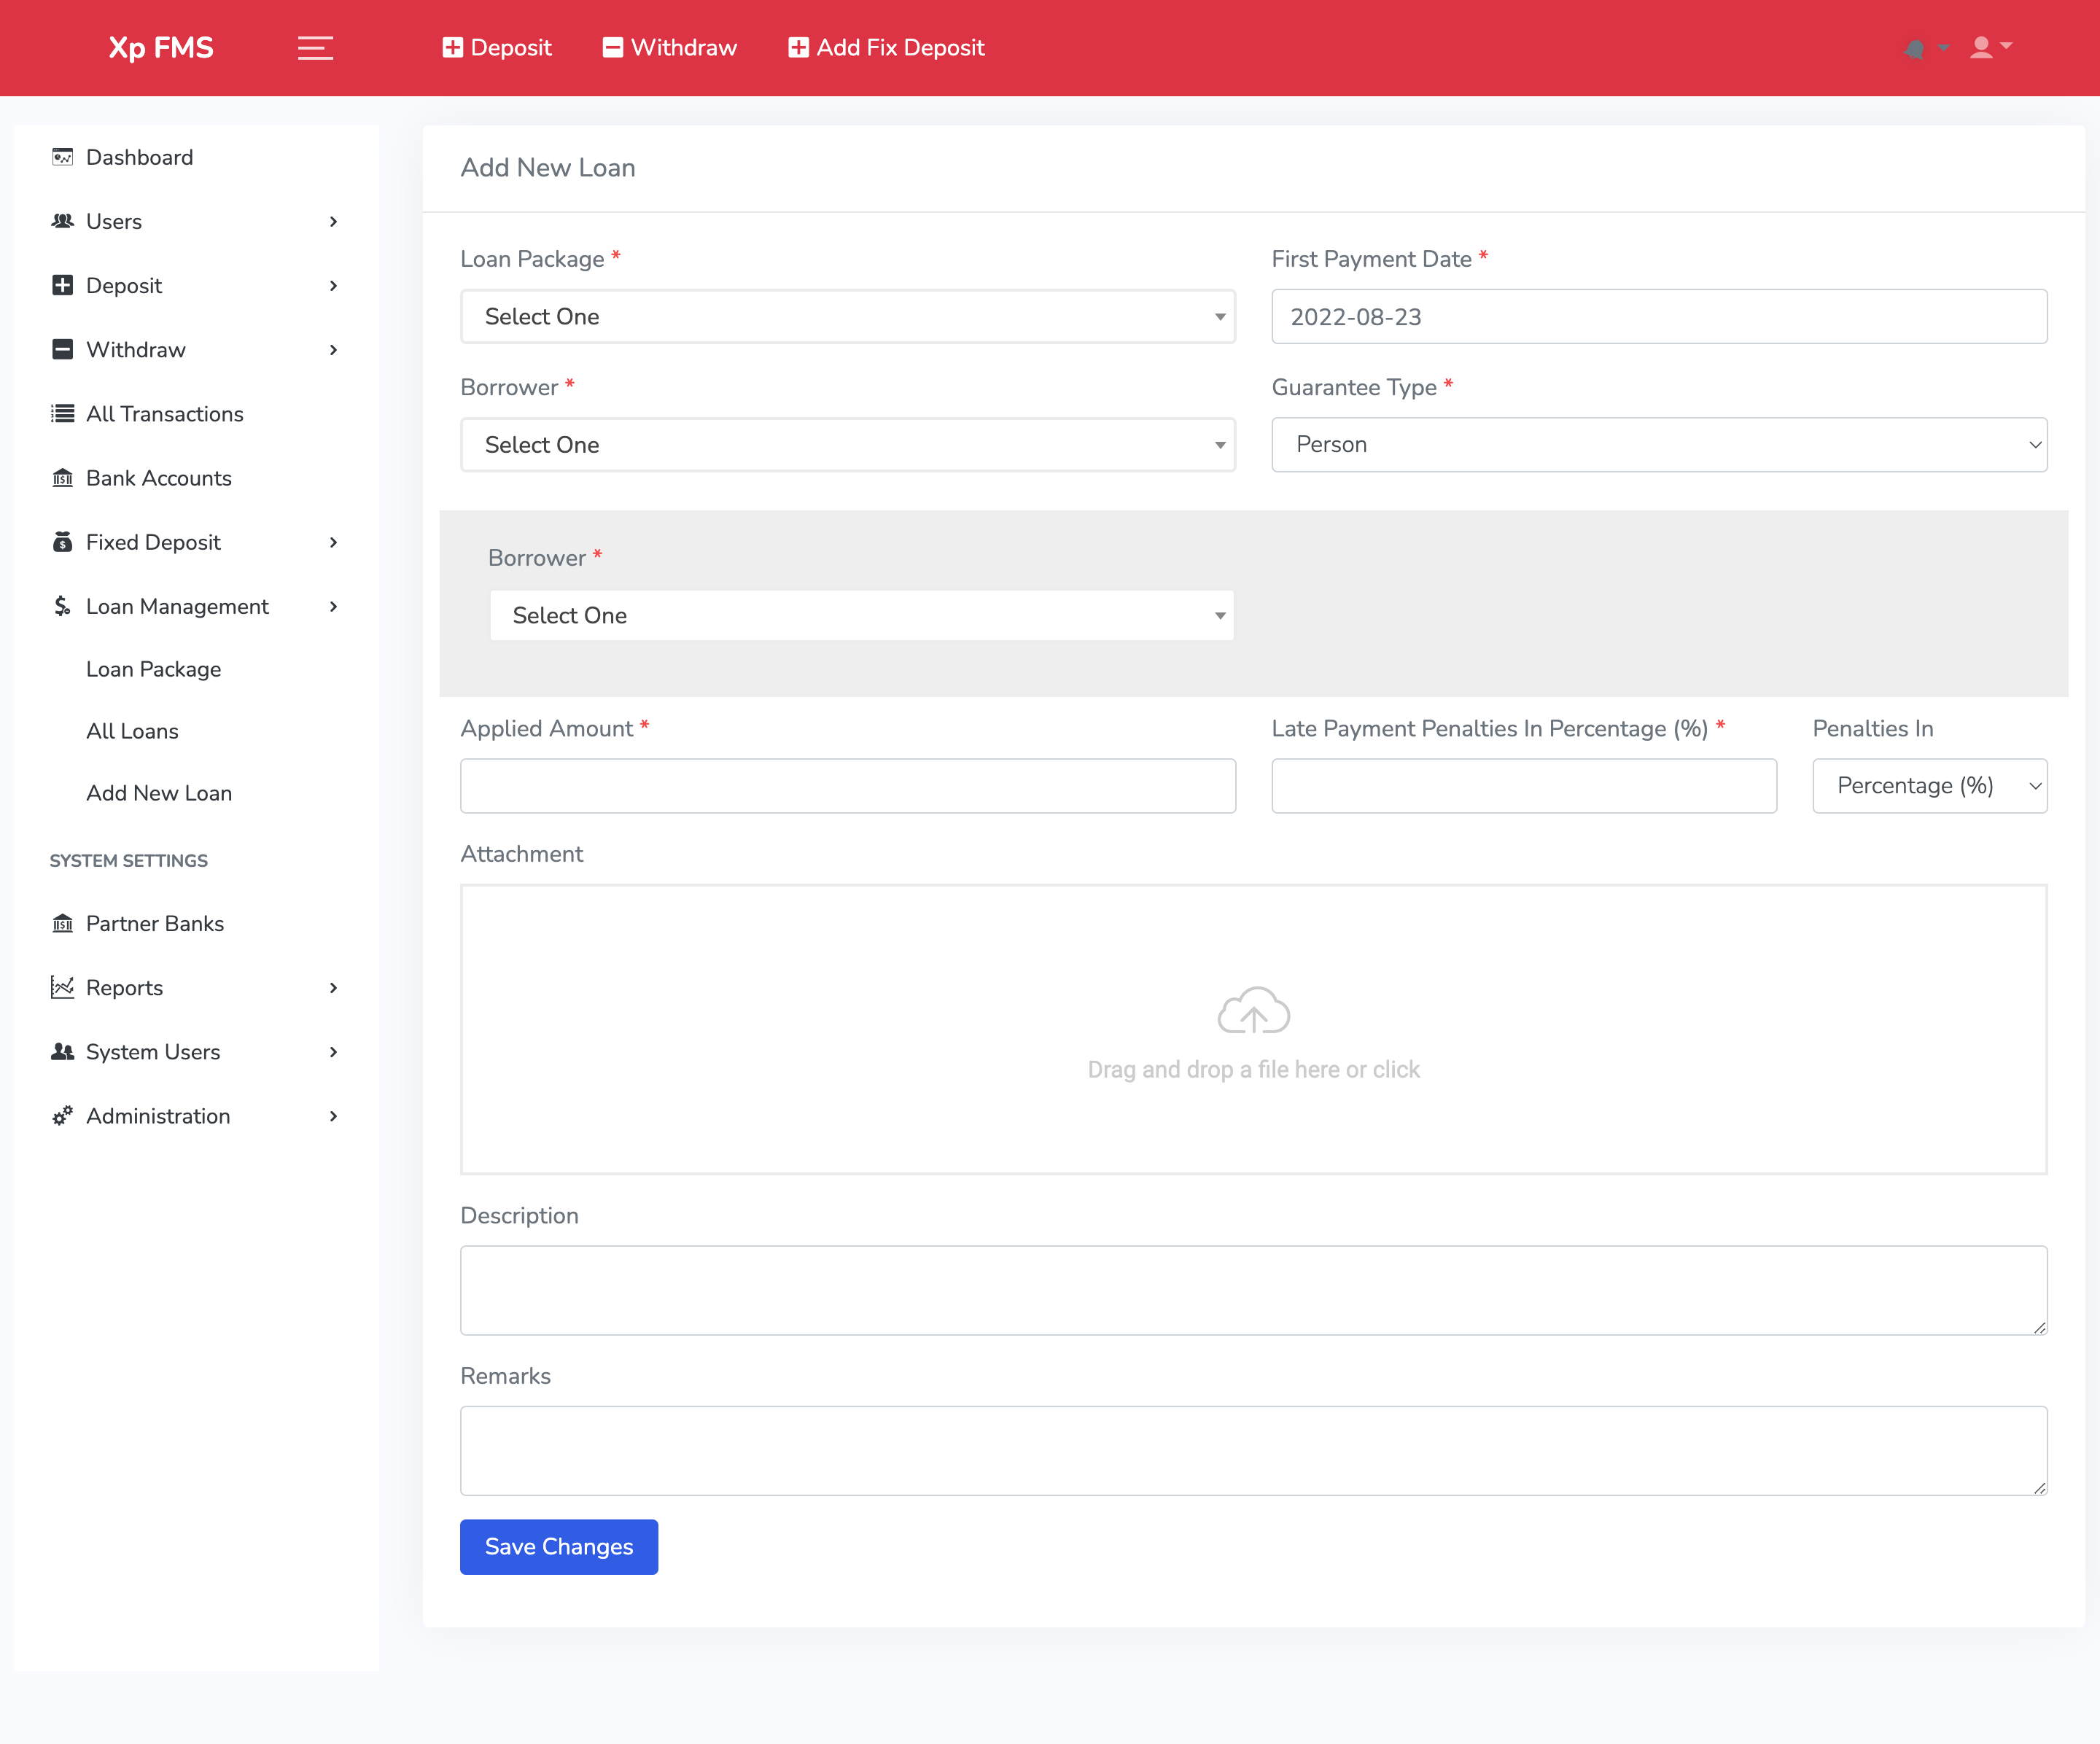Click the Deposit plus-square sidebar icon
2100x1744 pixels.
[x=62, y=285]
